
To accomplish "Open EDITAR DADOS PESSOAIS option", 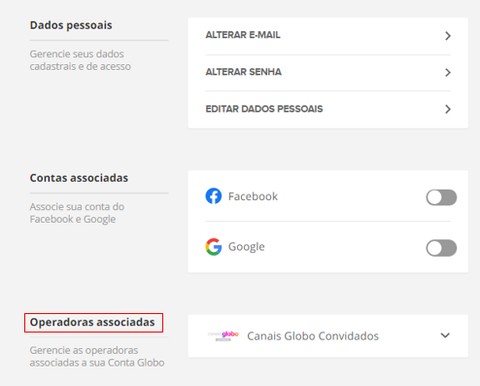I will pyautogui.click(x=328, y=109).
